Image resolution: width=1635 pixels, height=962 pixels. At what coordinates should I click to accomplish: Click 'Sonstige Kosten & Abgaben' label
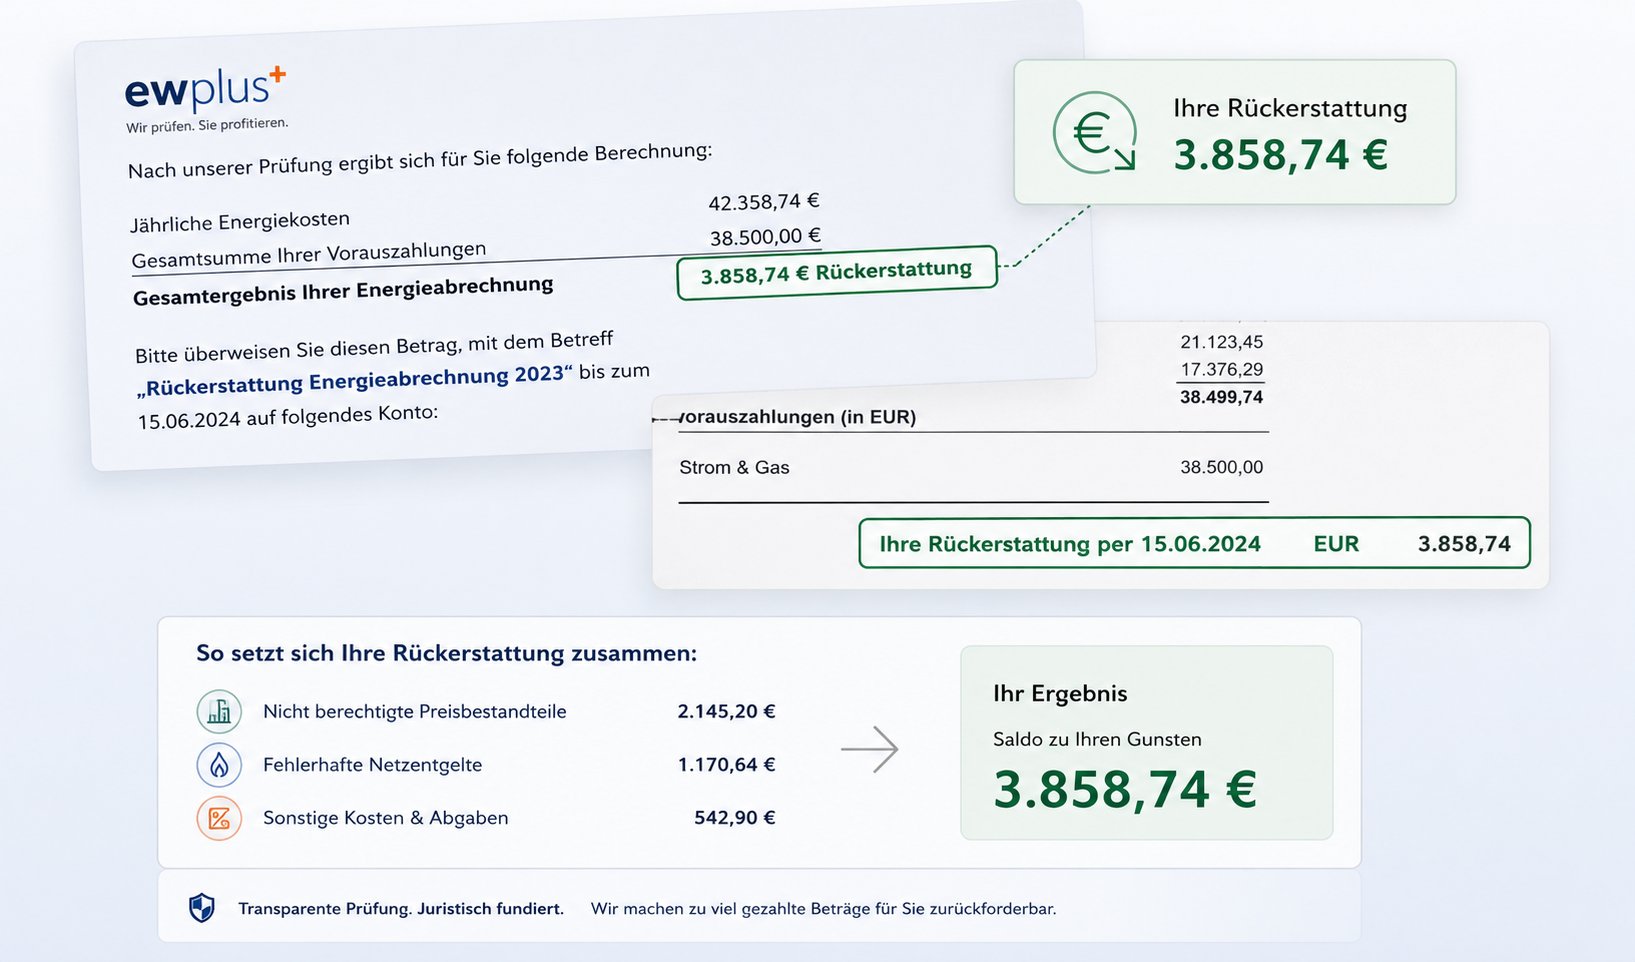(x=385, y=818)
